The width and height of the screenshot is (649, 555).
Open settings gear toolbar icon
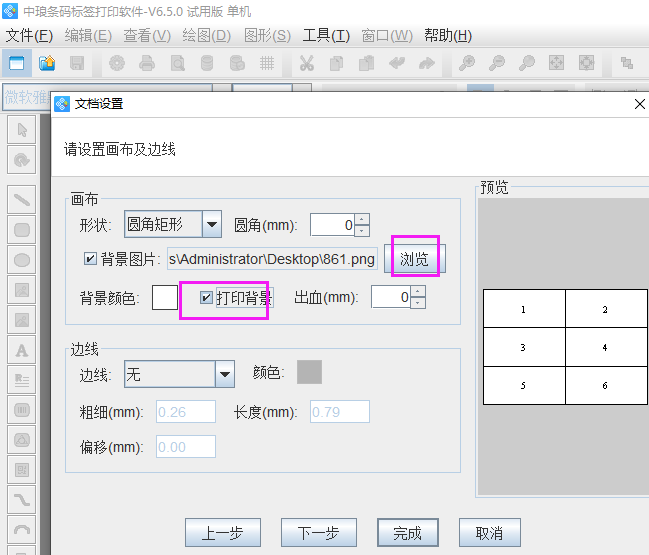117,63
